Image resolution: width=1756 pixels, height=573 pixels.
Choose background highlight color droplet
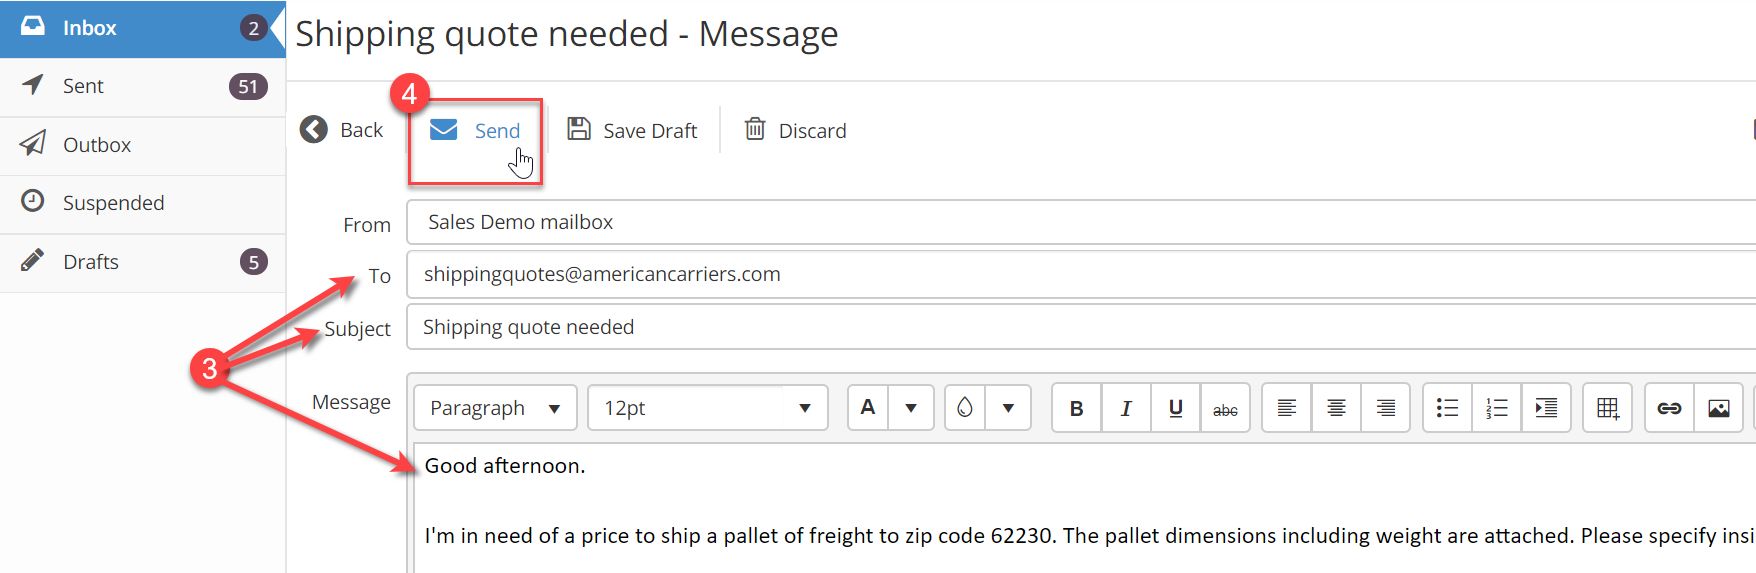(x=965, y=408)
